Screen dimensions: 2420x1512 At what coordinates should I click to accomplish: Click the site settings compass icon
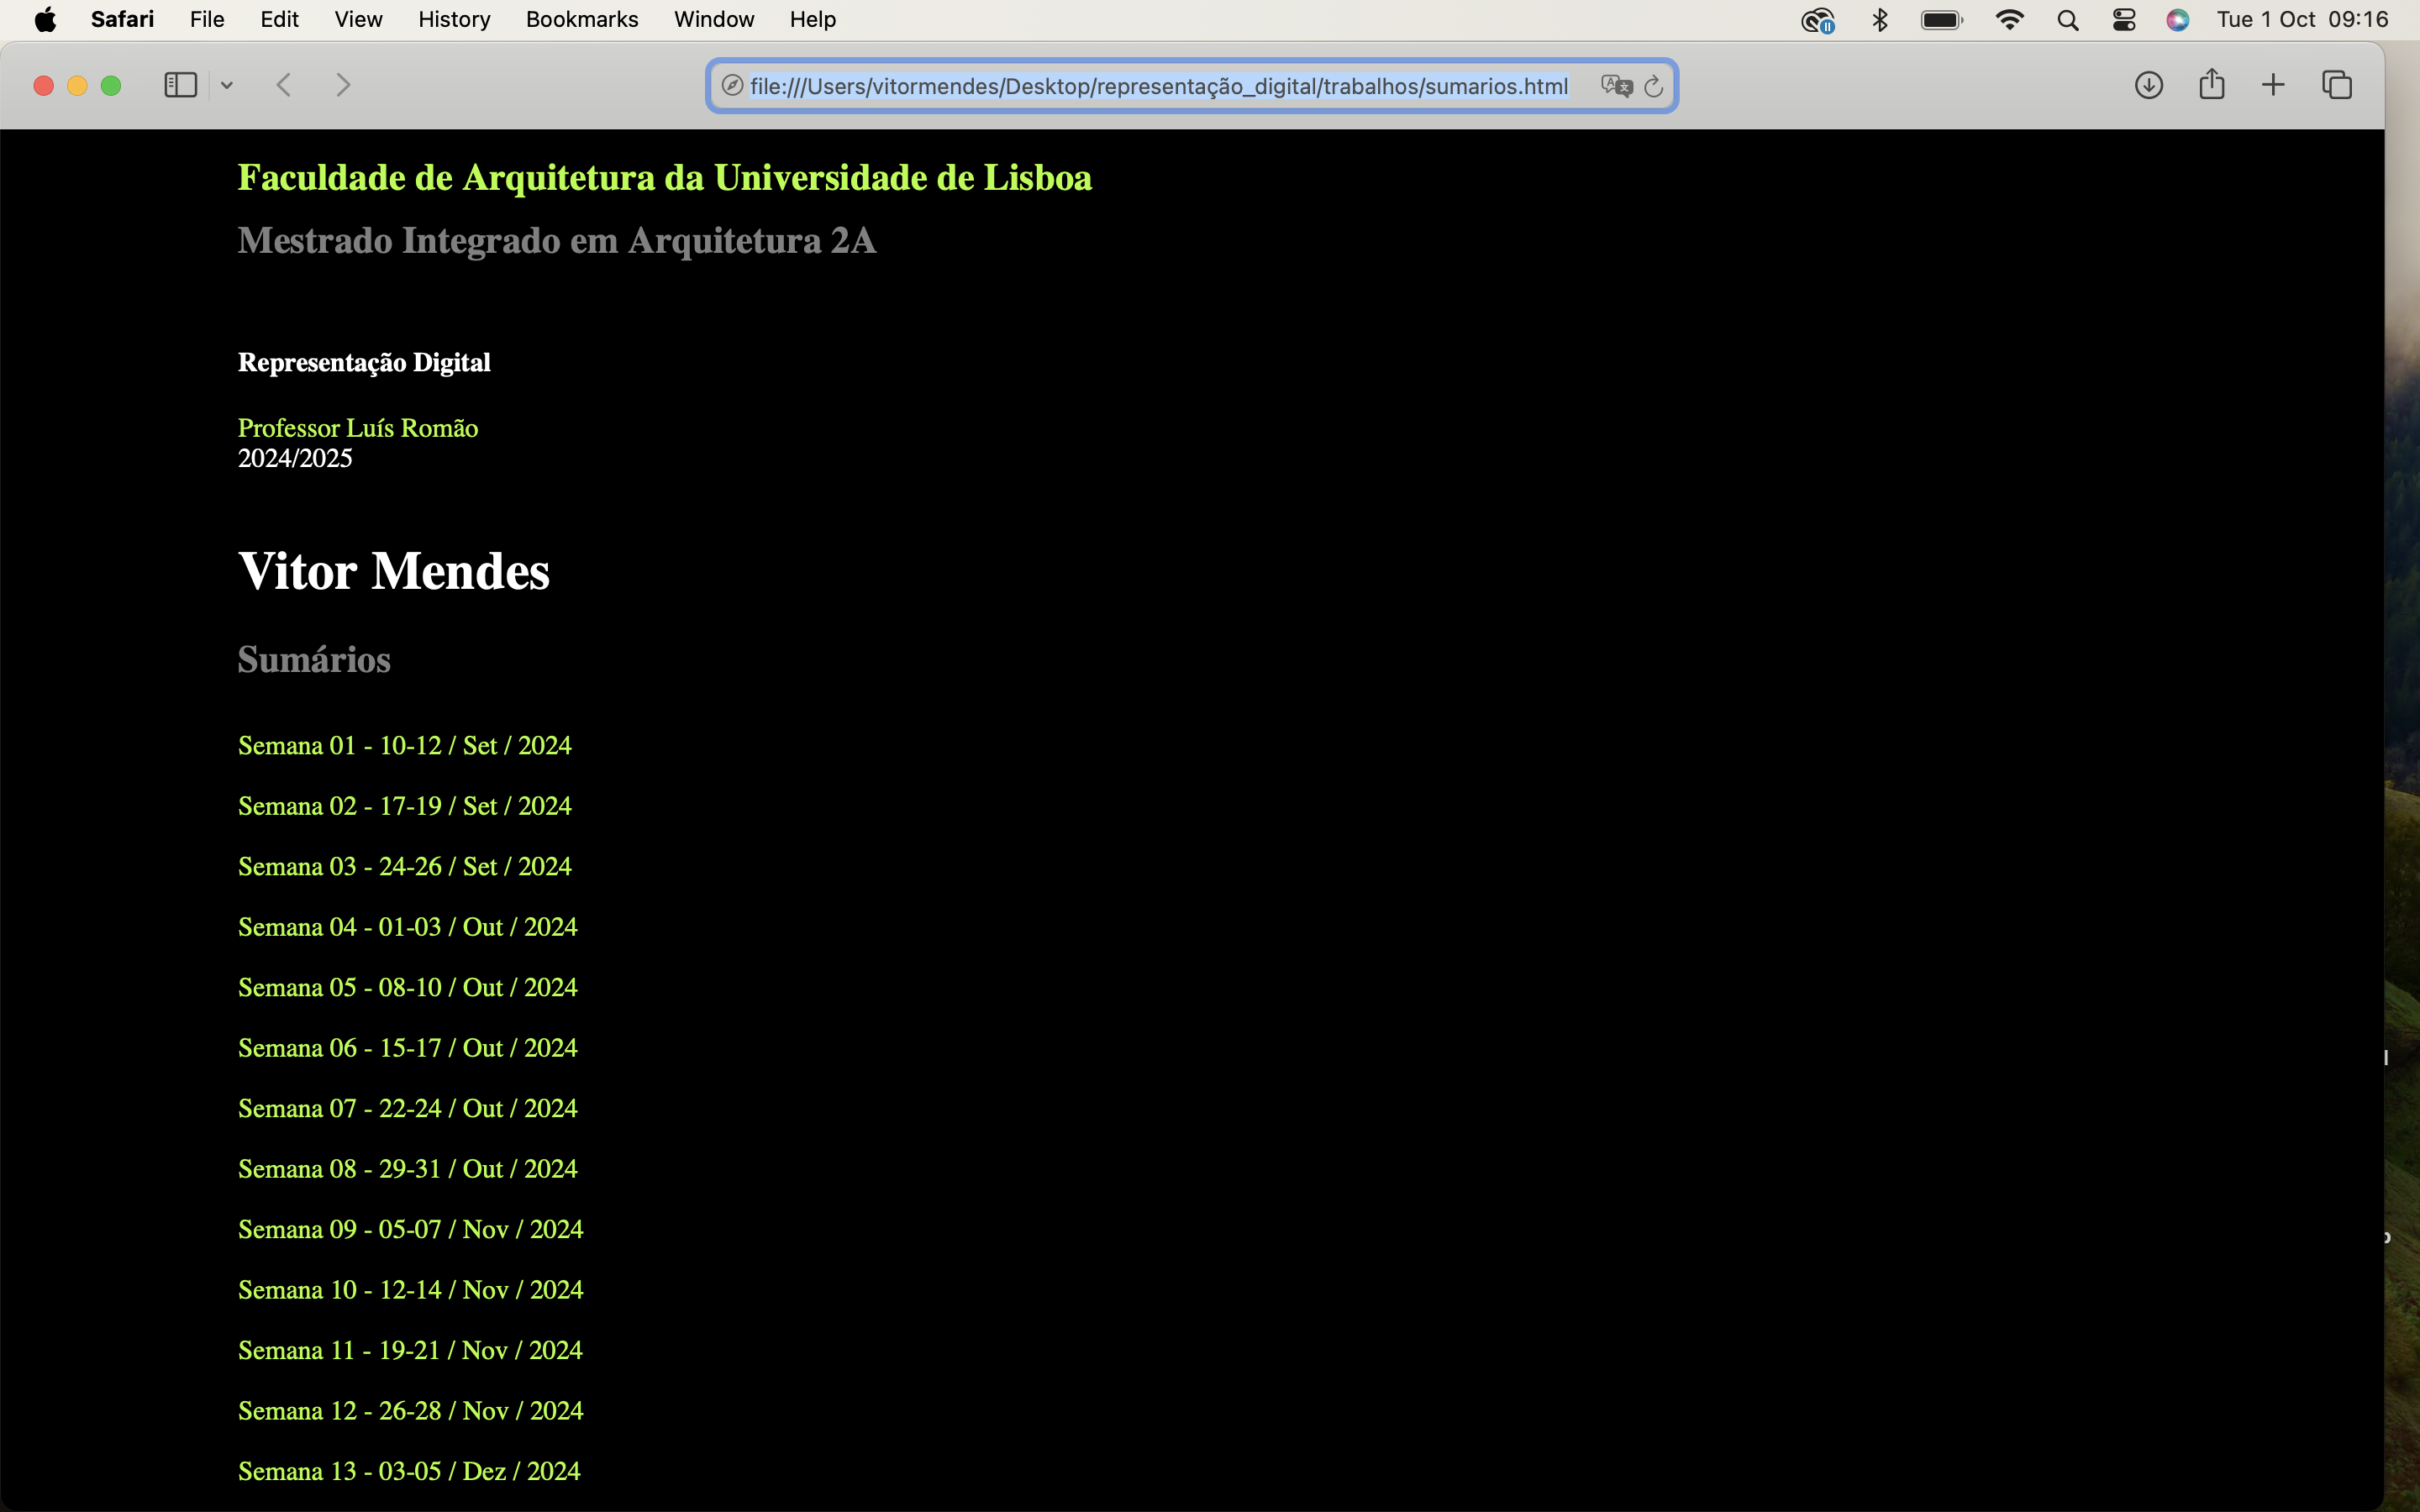pyautogui.click(x=733, y=86)
